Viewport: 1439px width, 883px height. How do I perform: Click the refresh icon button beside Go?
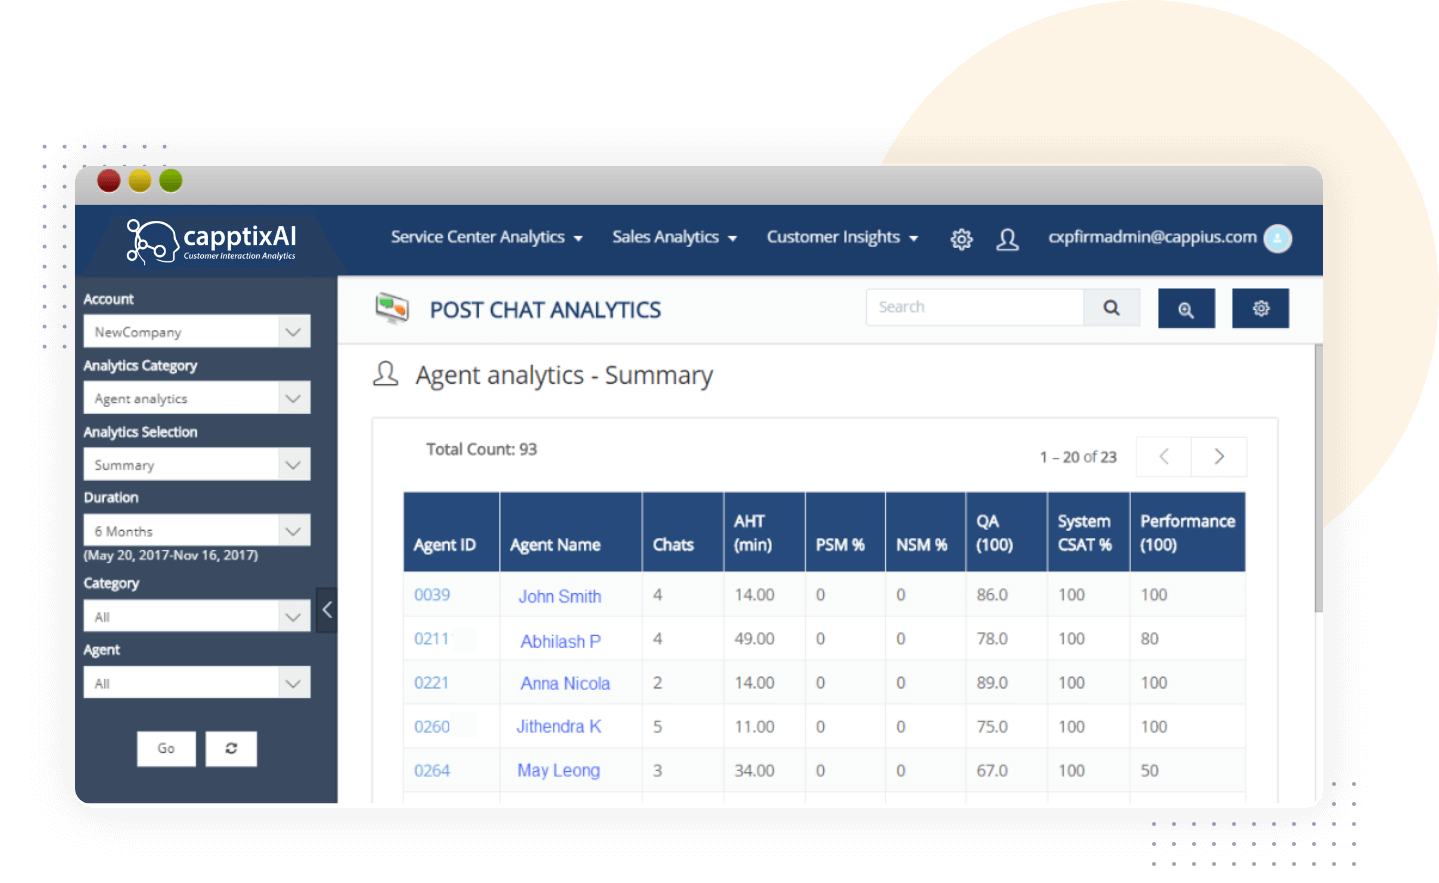click(x=231, y=748)
